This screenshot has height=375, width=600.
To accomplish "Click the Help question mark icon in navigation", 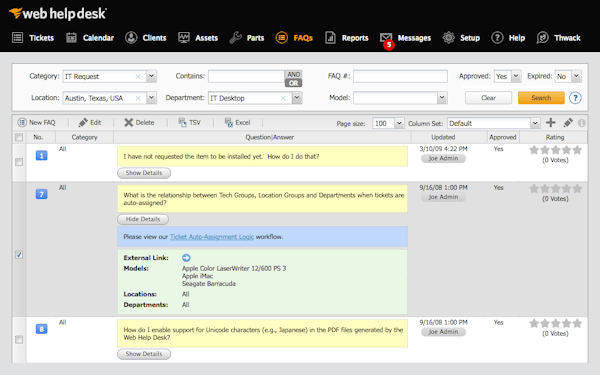I will (x=497, y=38).
